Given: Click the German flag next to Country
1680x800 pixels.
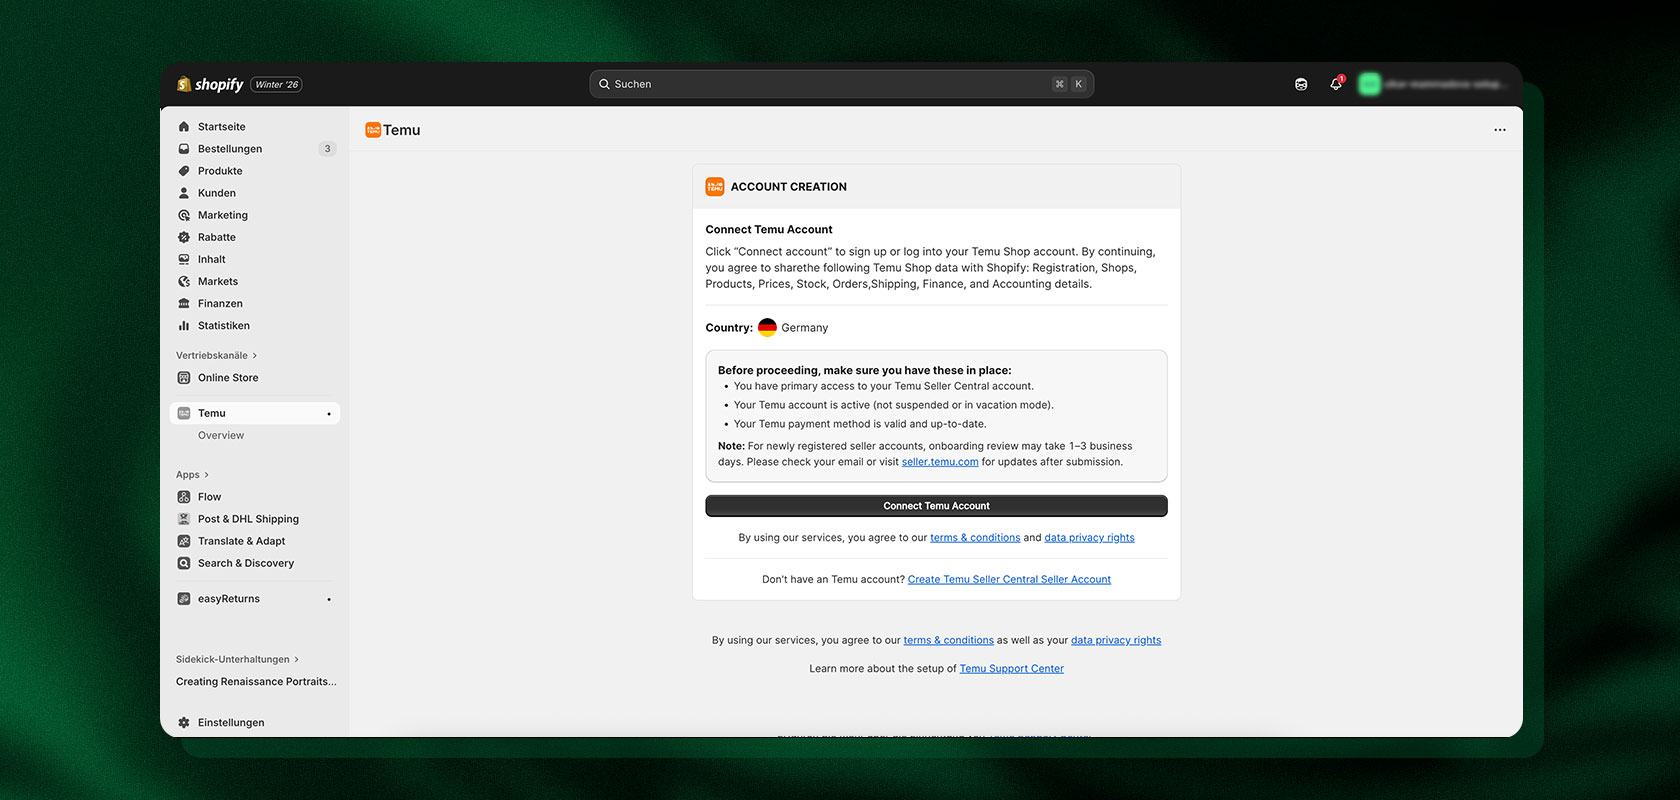Looking at the screenshot, I should click(767, 327).
